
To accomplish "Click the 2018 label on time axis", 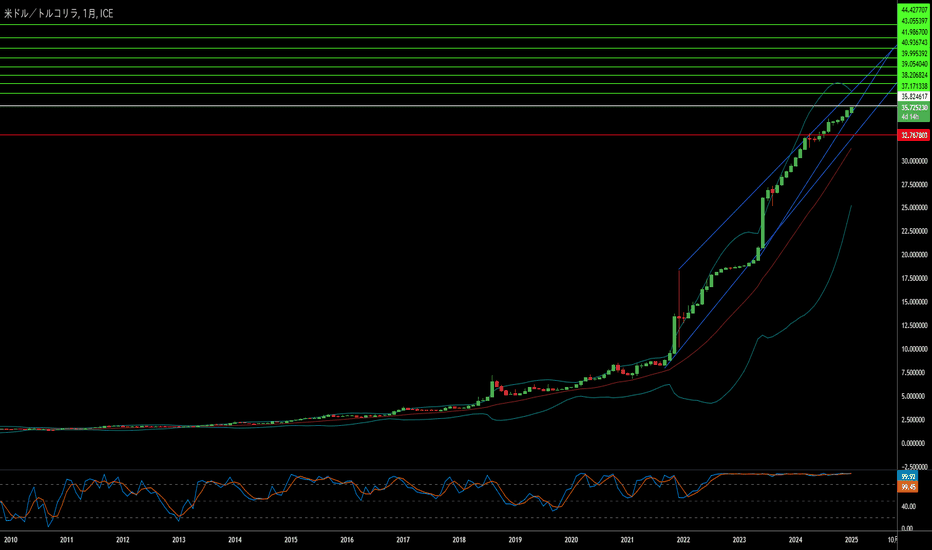I will (x=459, y=540).
